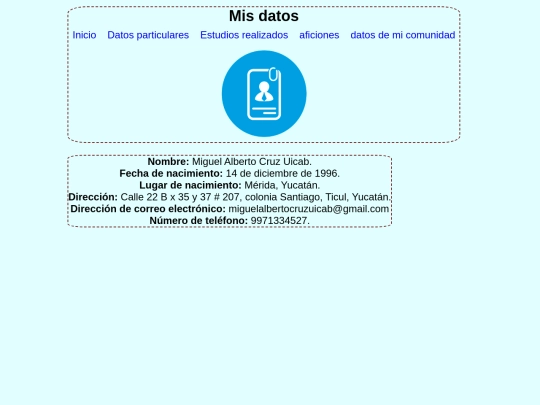Click the phone number 9971334527
Viewport: 540px width, 405px height.
click(280, 221)
